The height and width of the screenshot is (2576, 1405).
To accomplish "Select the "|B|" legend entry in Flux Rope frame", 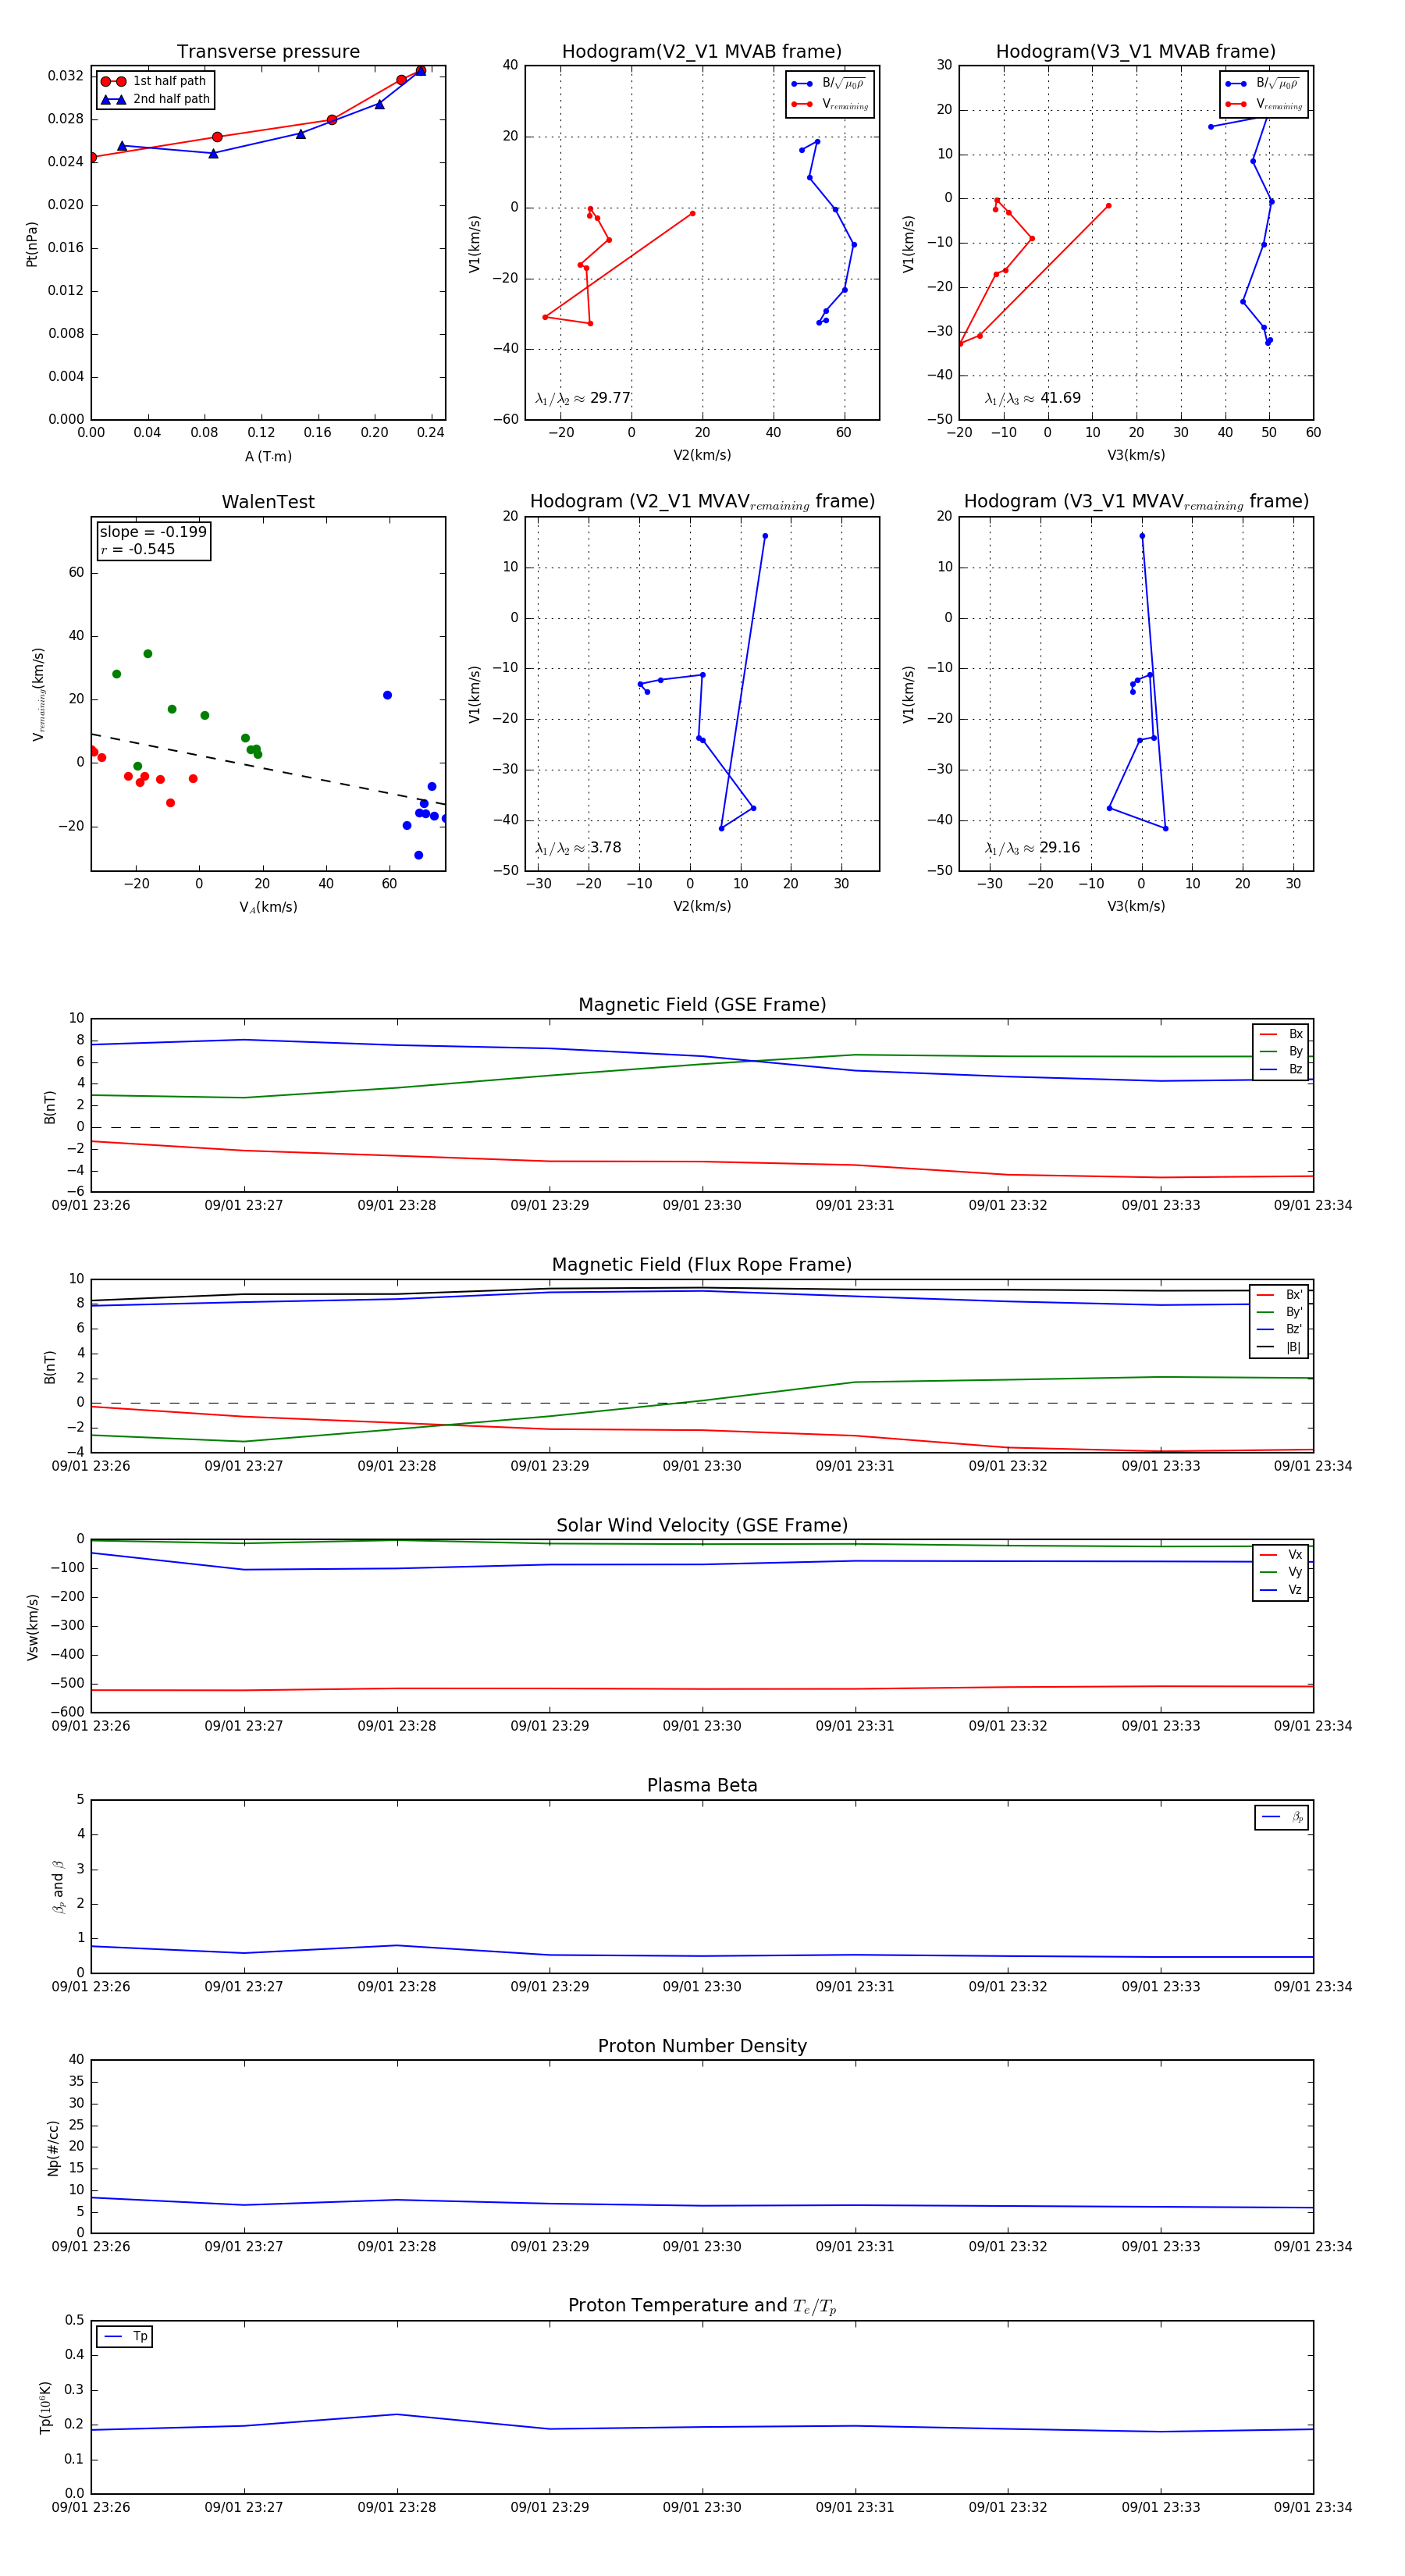I will click(x=1279, y=1347).
